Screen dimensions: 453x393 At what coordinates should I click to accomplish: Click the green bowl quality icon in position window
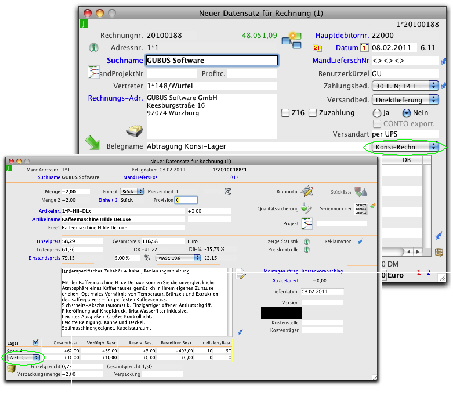pos(306,208)
